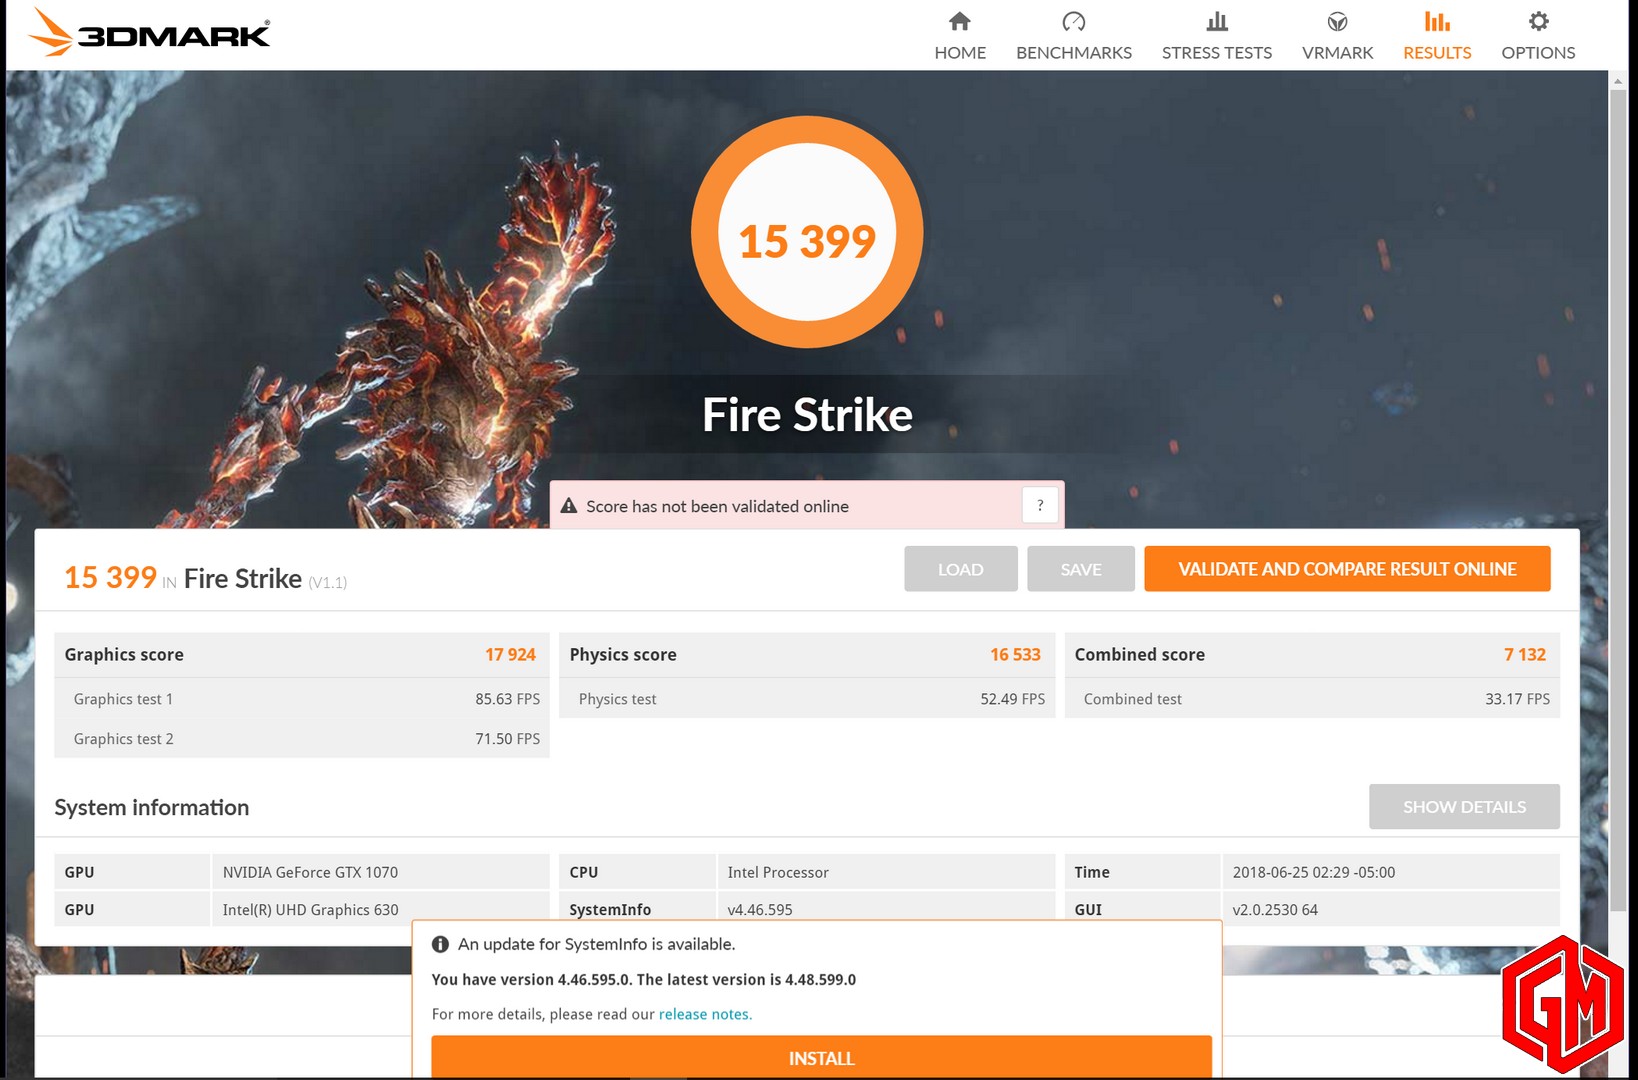Click the Results bars icon

[x=1437, y=21]
